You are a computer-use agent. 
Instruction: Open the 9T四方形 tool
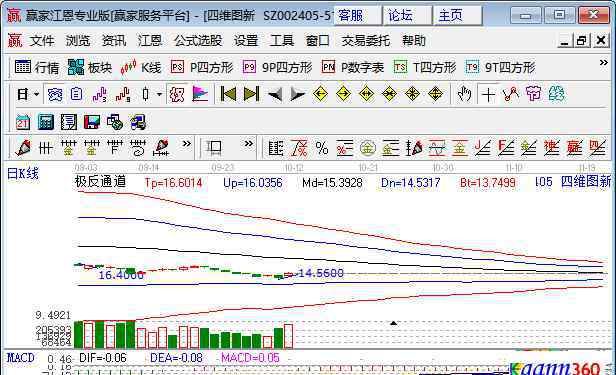[500, 68]
